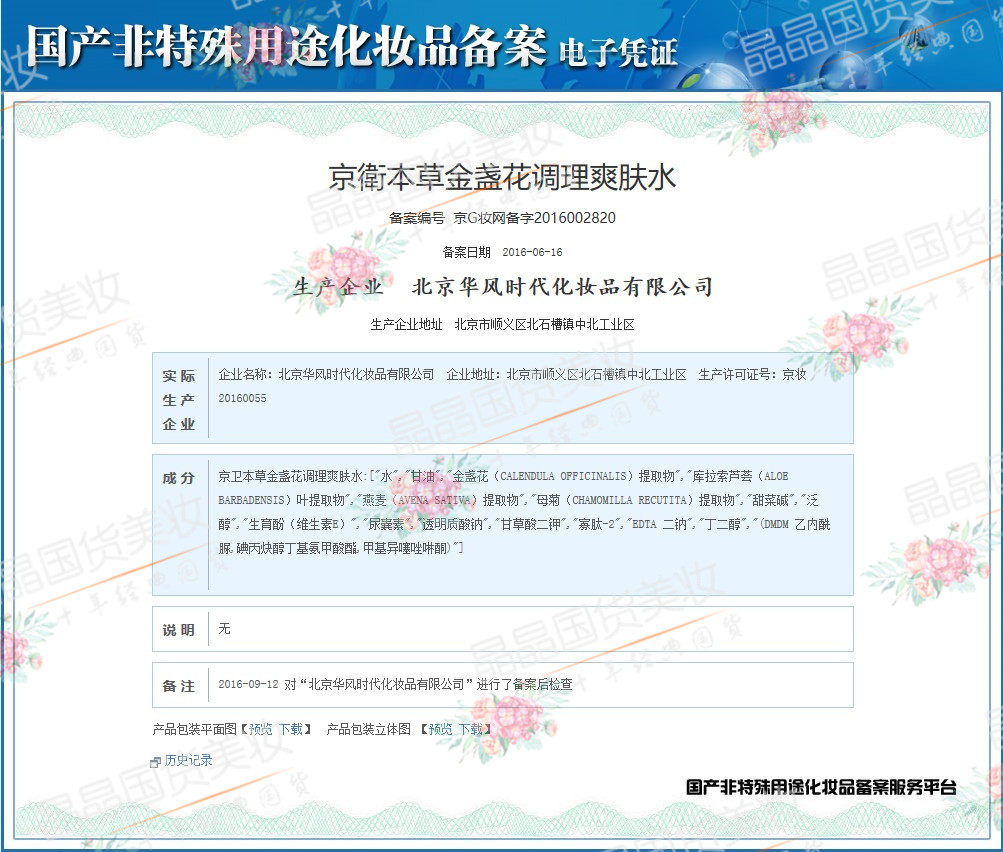The image size is (1003, 852).
Task: Click the filing date 2016-06-16
Action: pyautogui.click(x=532, y=252)
